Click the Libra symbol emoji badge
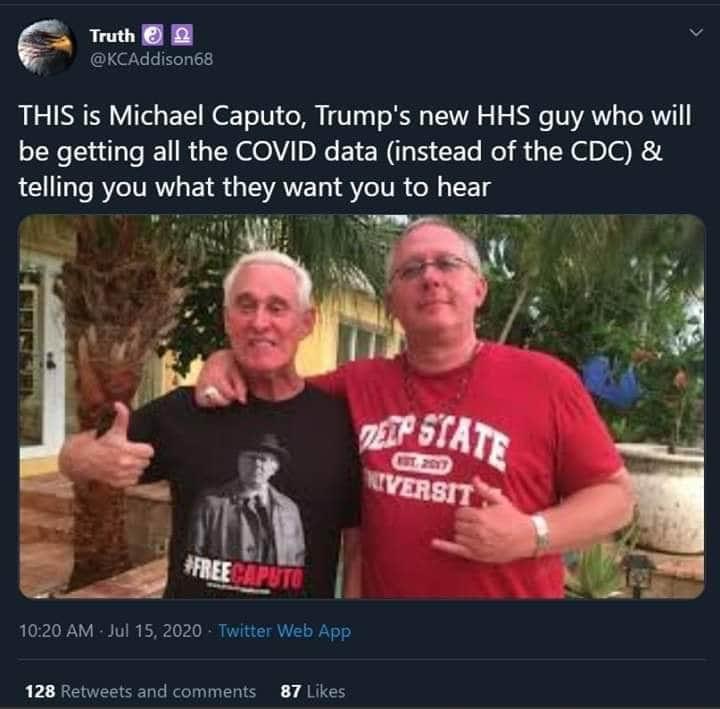720x709 pixels. [x=182, y=35]
